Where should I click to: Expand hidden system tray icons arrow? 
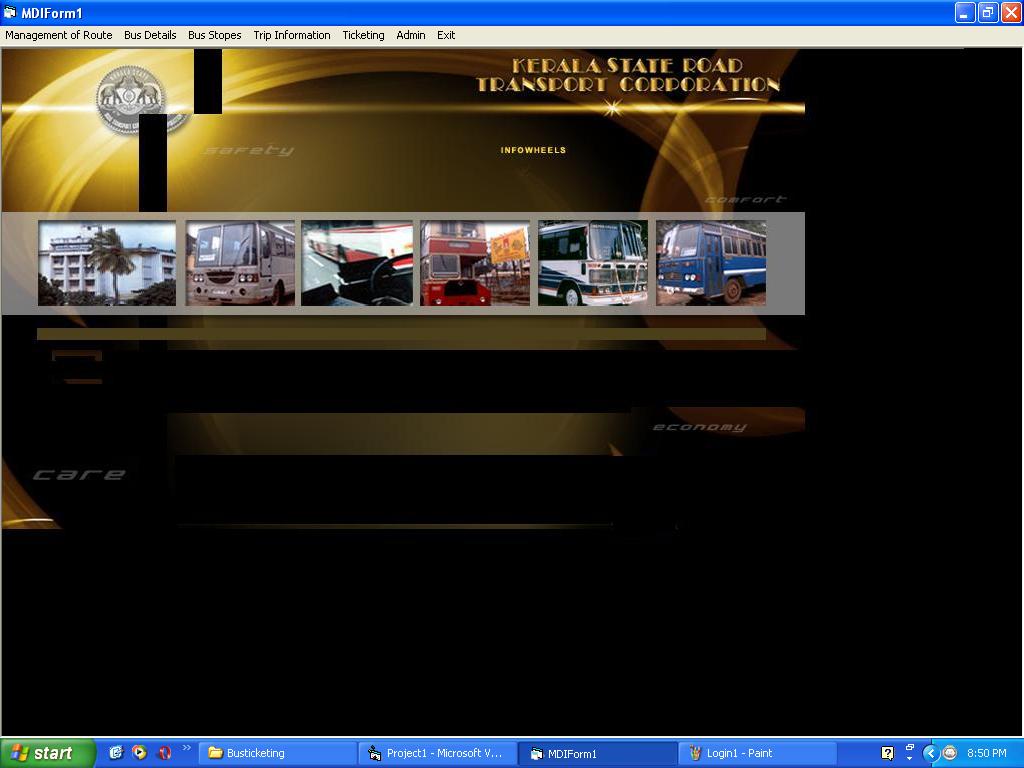(930, 753)
